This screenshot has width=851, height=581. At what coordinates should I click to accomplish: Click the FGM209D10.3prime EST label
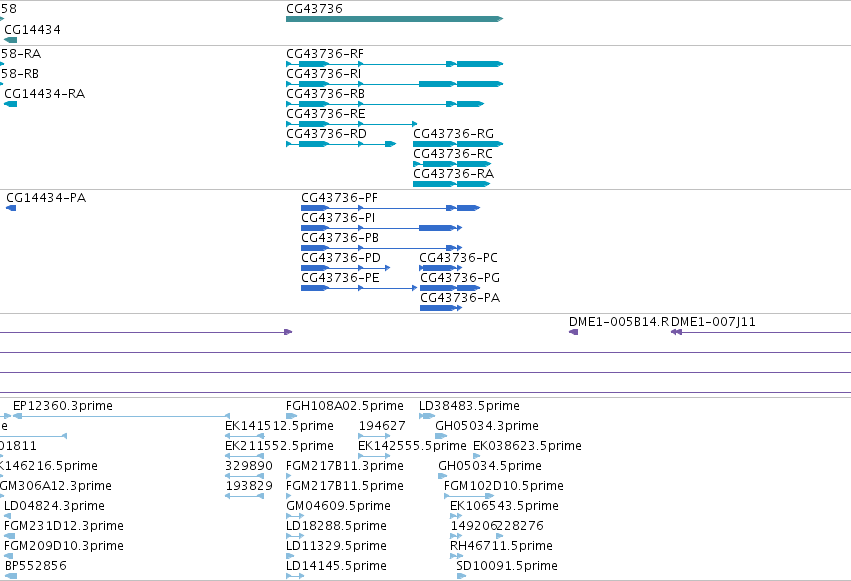click(63, 547)
